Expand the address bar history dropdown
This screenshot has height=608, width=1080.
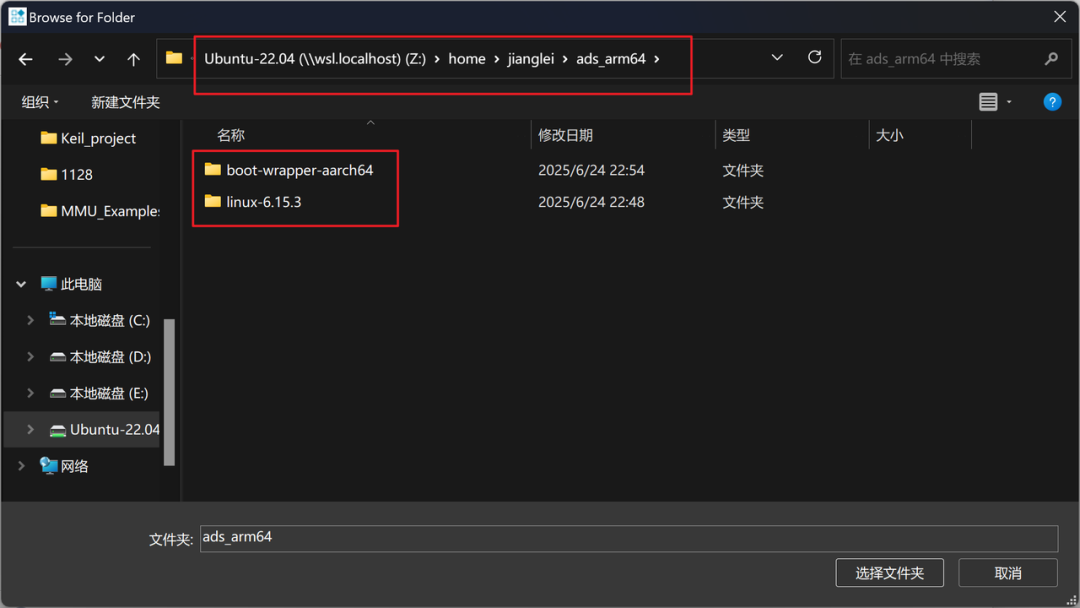(x=777, y=58)
